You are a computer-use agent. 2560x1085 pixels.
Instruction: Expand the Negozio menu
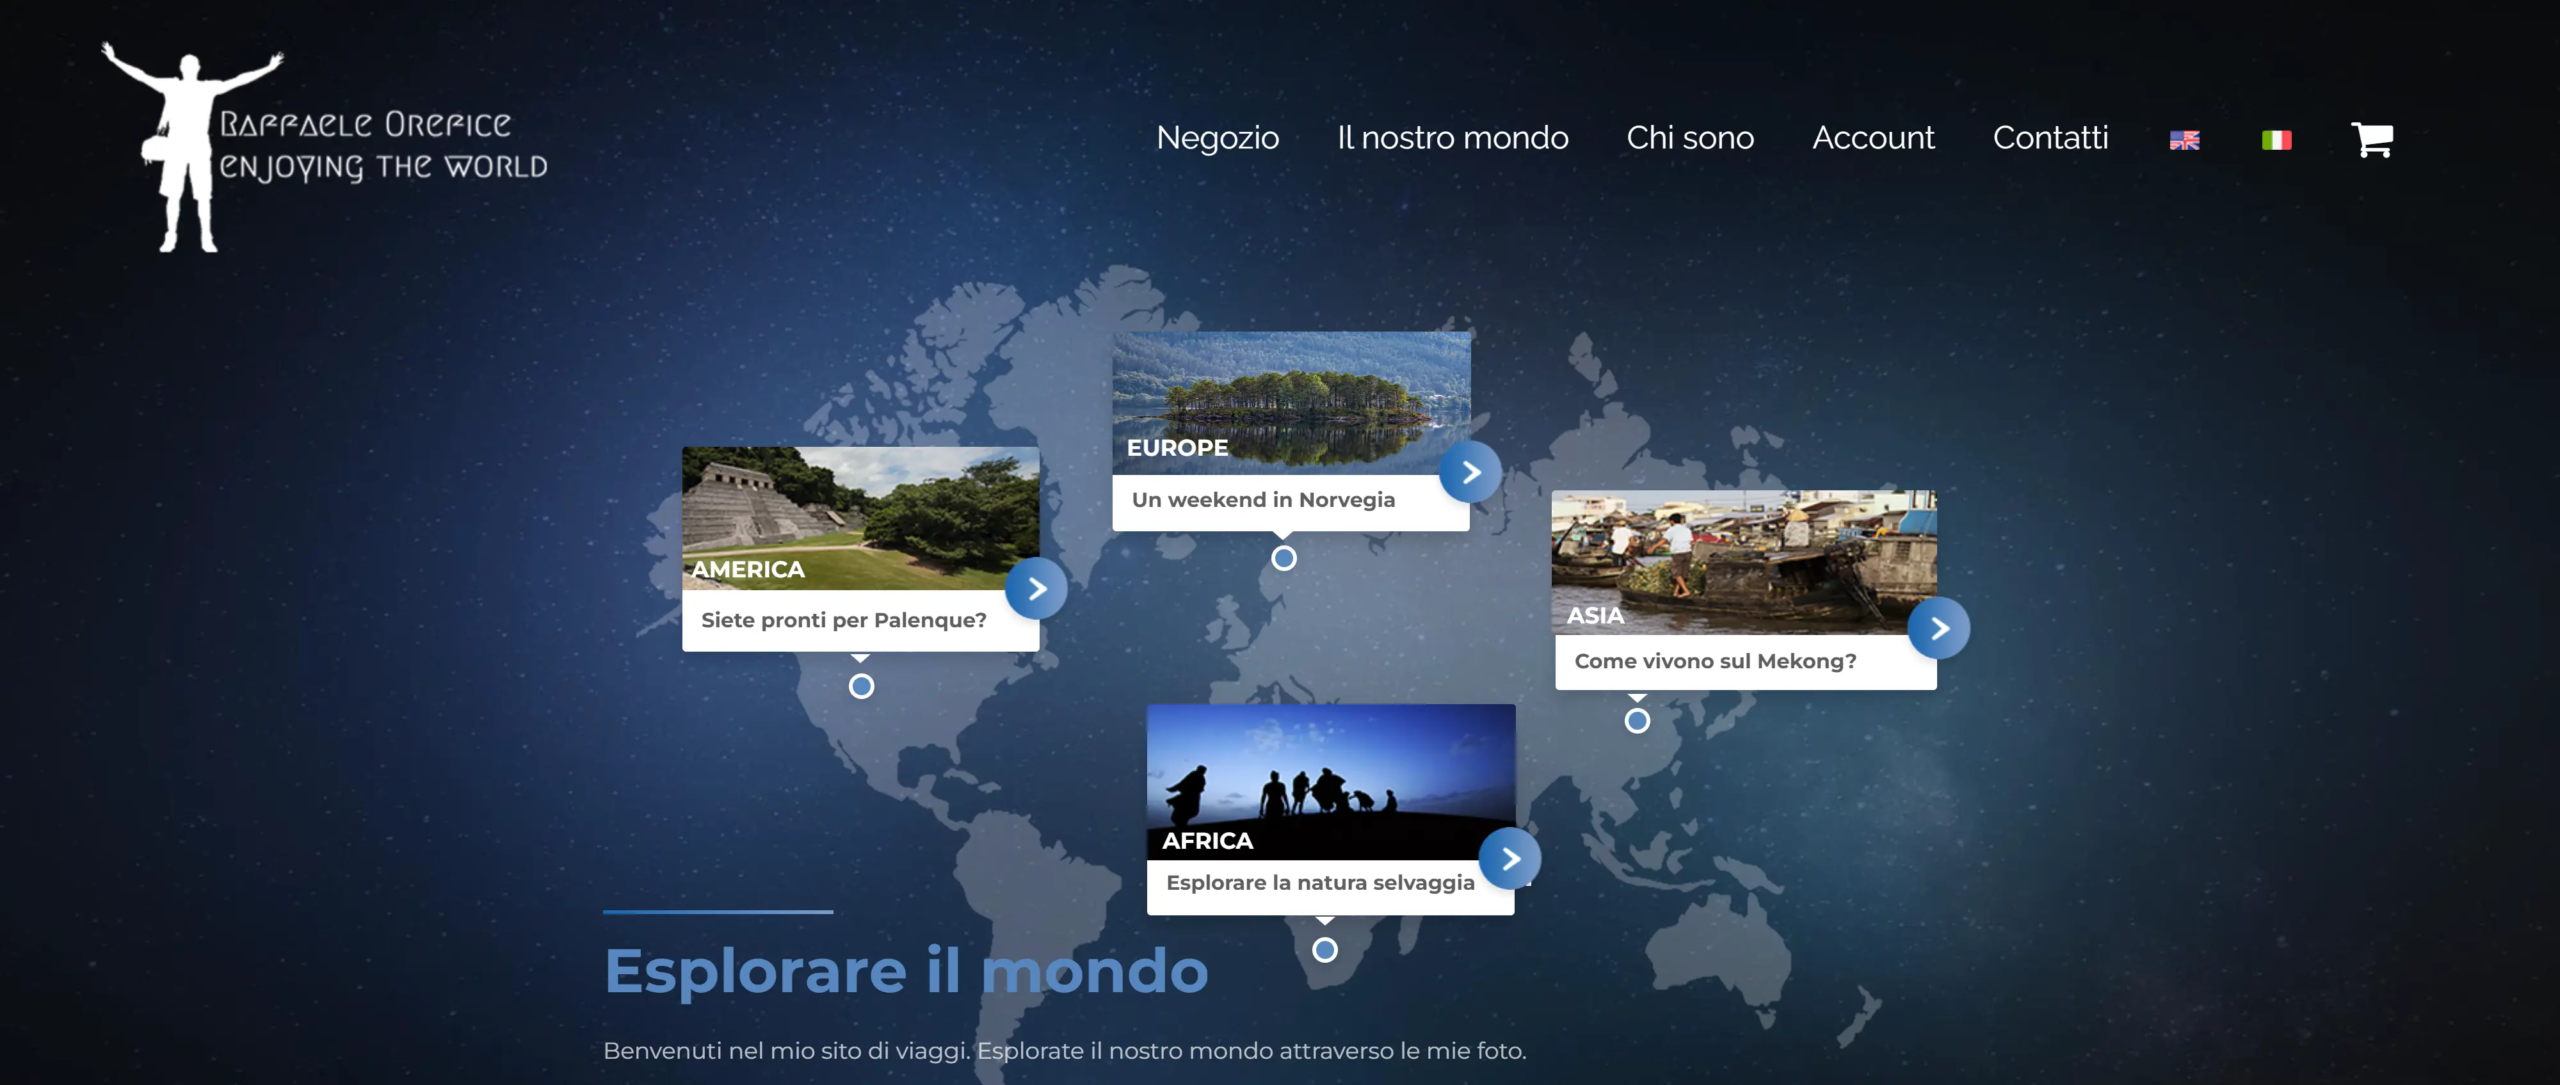1218,139
